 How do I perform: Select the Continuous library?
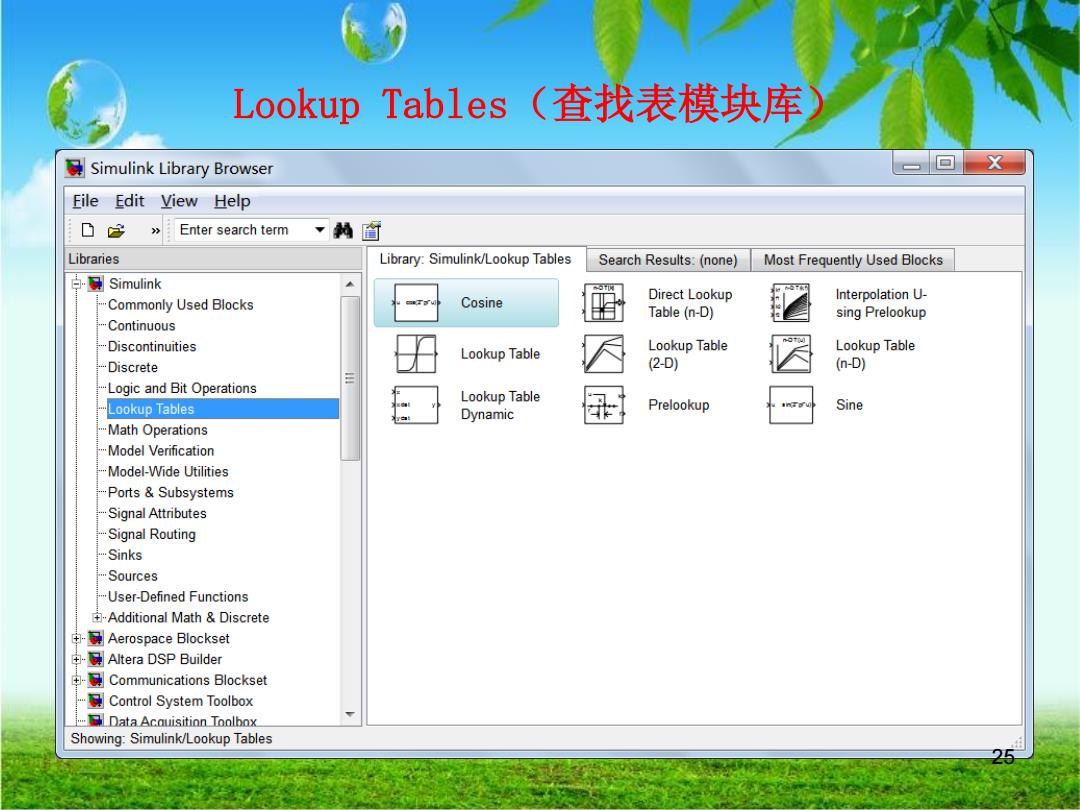(141, 326)
